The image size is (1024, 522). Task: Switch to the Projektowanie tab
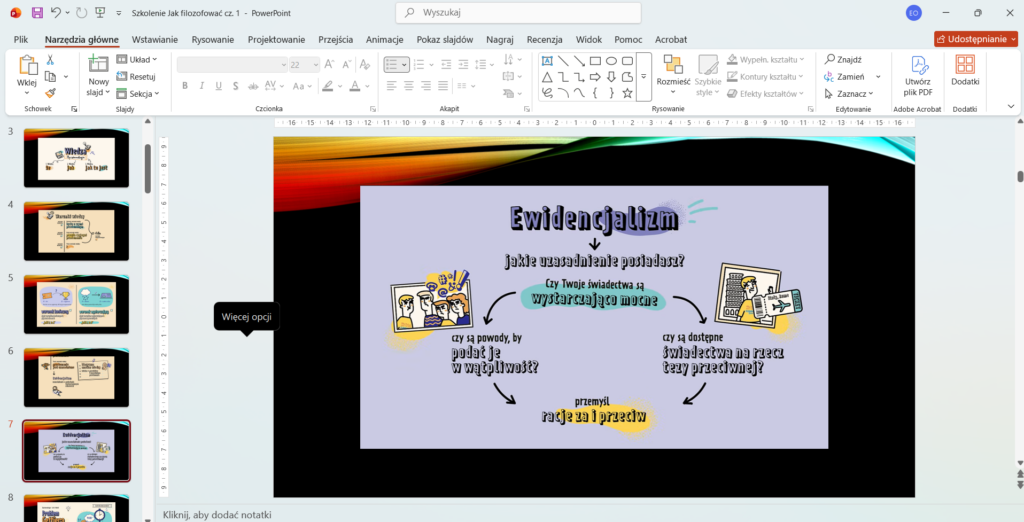point(276,39)
